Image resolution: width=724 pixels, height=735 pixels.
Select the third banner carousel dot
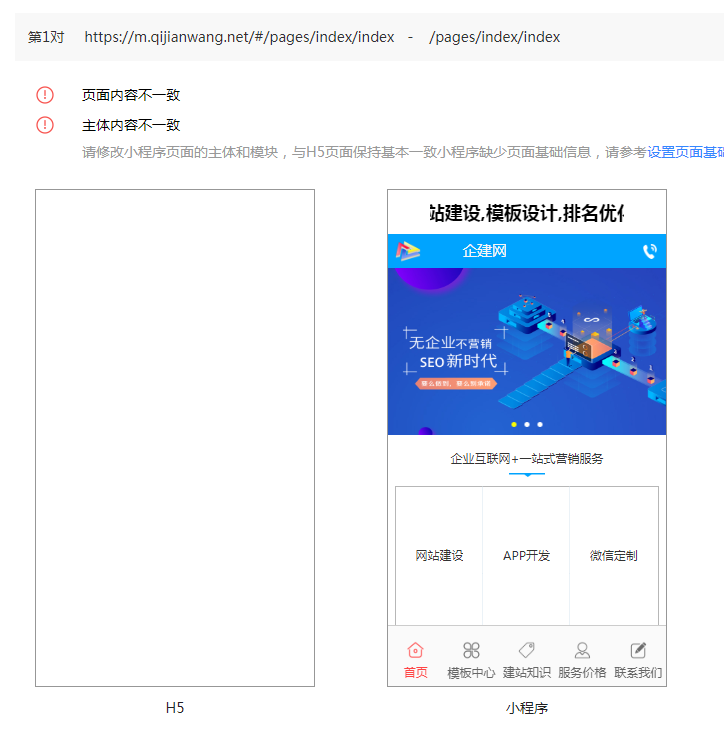pos(540,424)
